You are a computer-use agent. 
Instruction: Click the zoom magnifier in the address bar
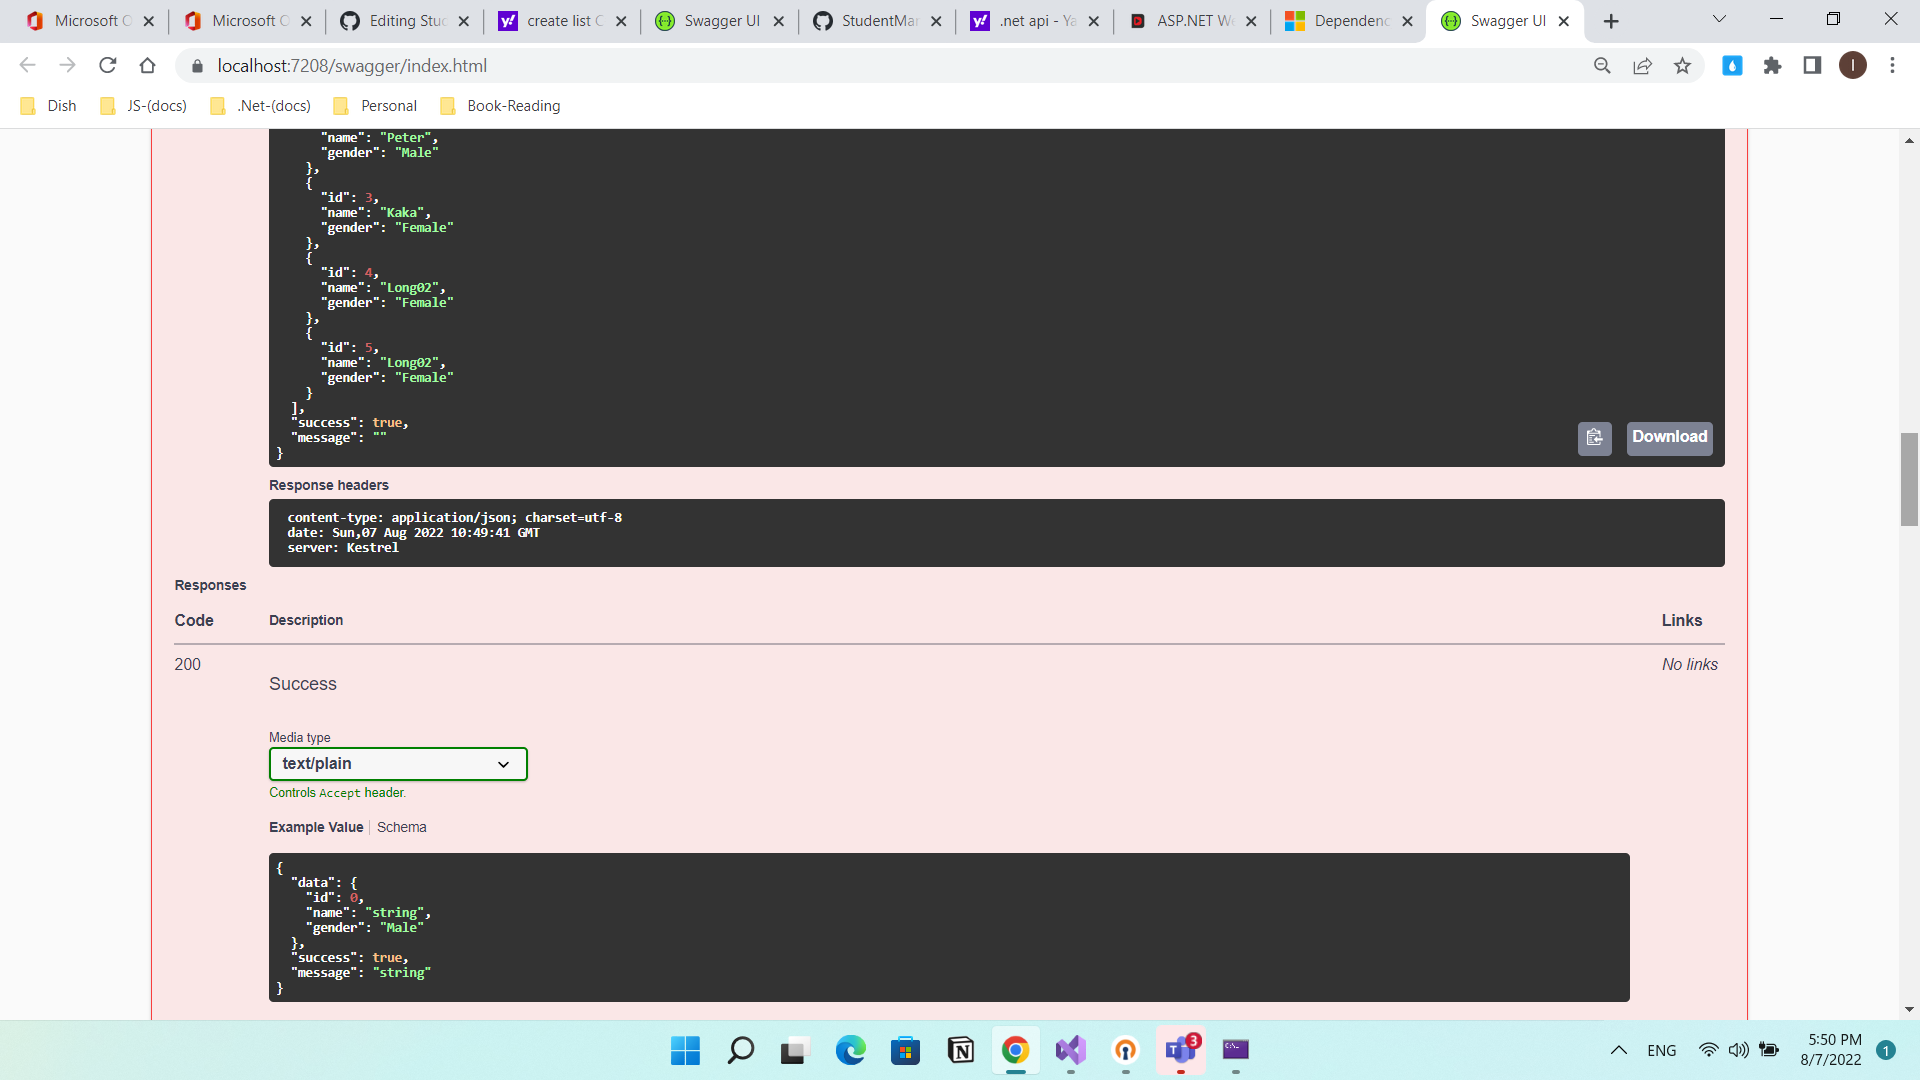[x=1603, y=65]
